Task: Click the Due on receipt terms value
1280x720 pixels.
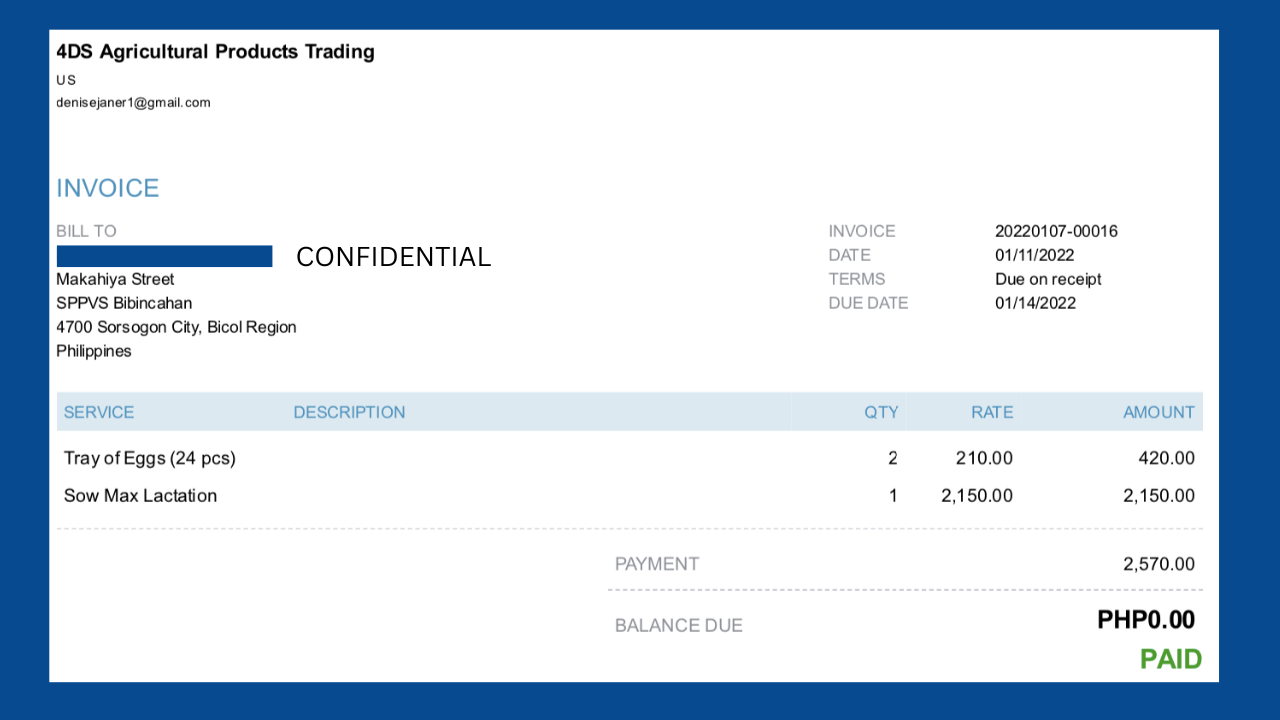Action: pos(1048,279)
